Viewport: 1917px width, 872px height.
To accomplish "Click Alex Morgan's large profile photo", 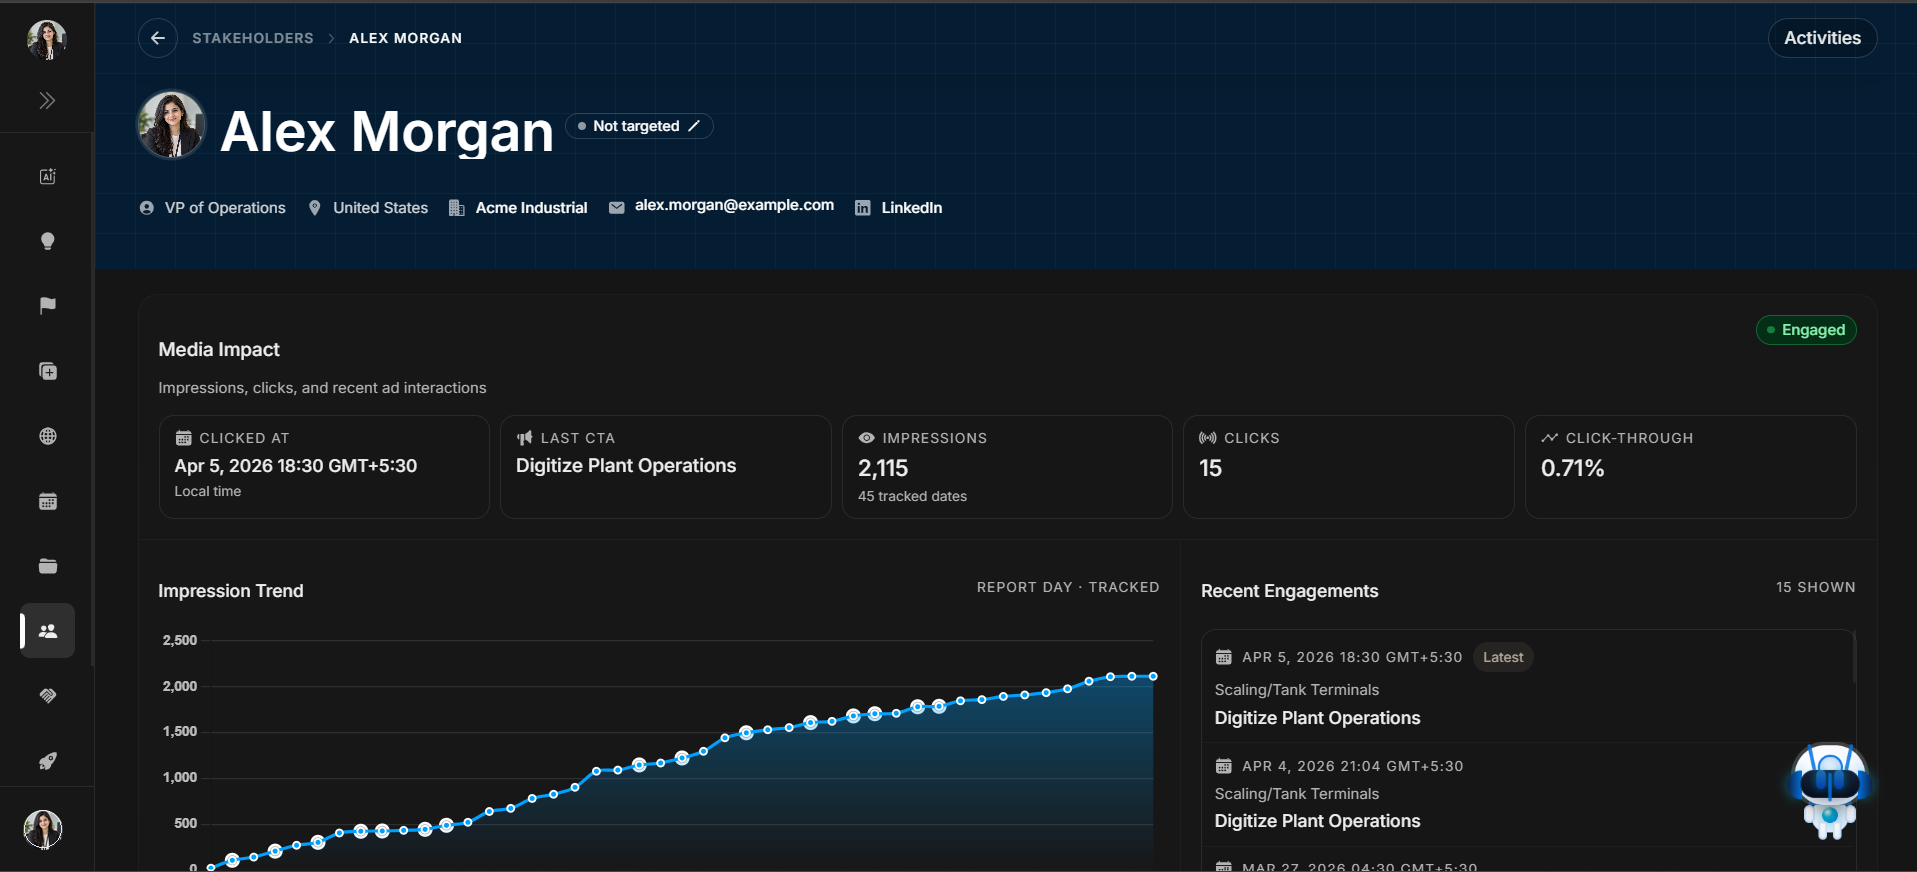I will tap(171, 125).
